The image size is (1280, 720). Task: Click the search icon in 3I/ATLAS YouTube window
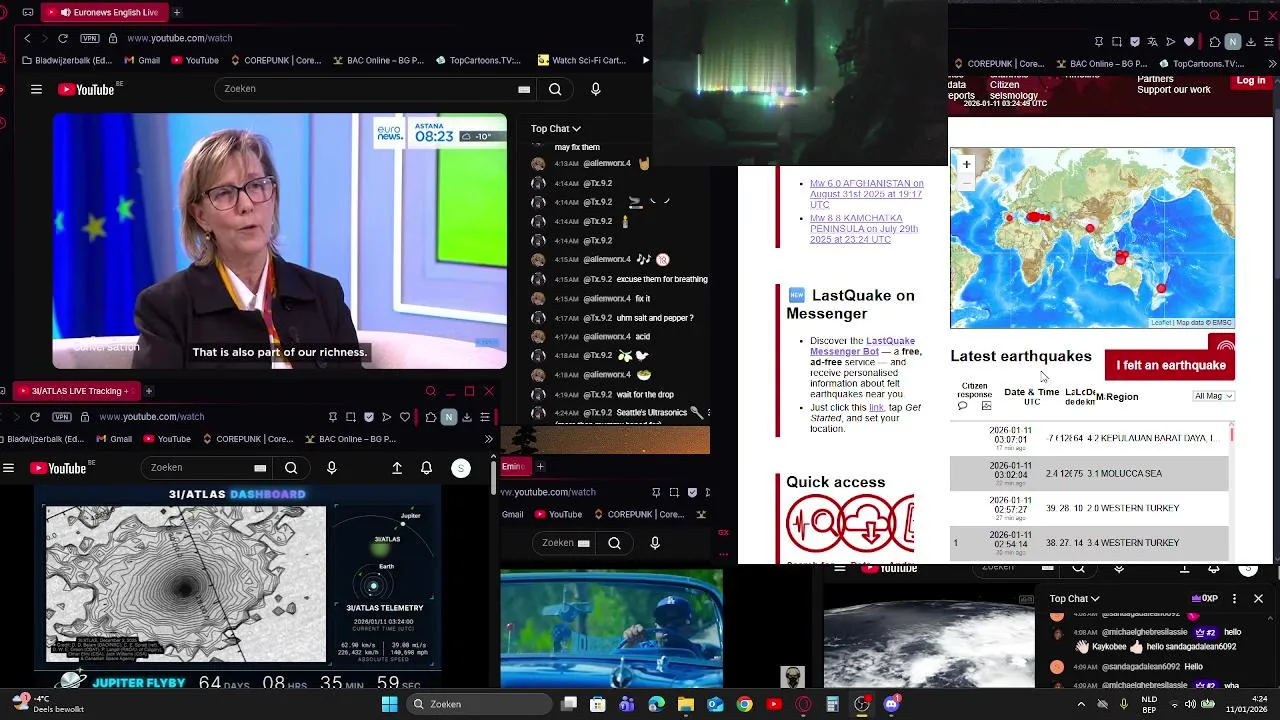pyautogui.click(x=291, y=468)
